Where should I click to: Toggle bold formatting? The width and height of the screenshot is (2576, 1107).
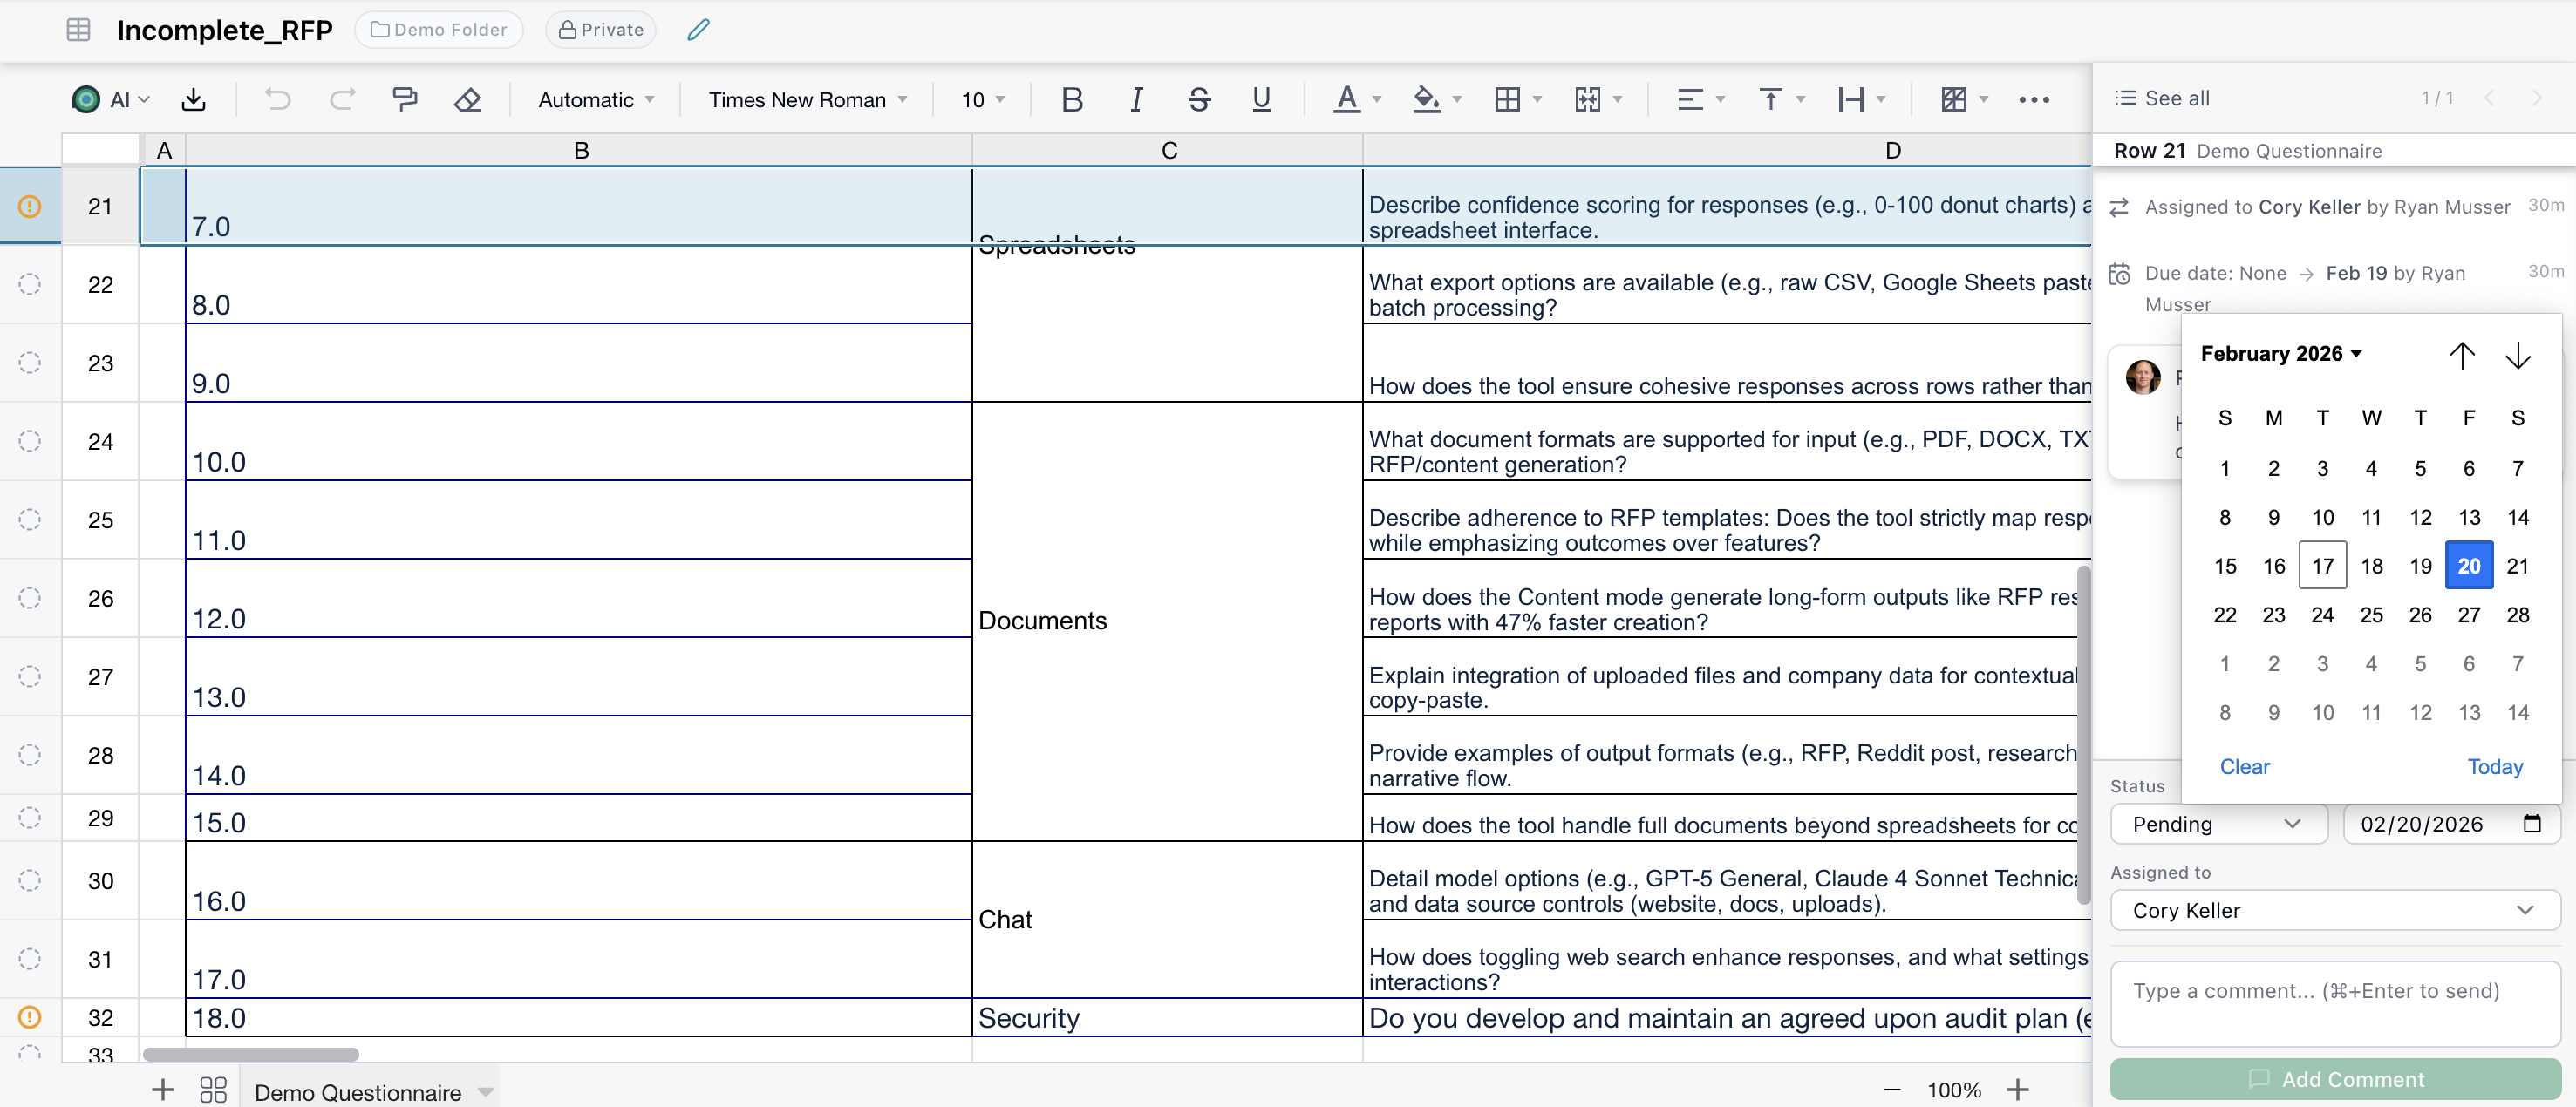point(1072,99)
